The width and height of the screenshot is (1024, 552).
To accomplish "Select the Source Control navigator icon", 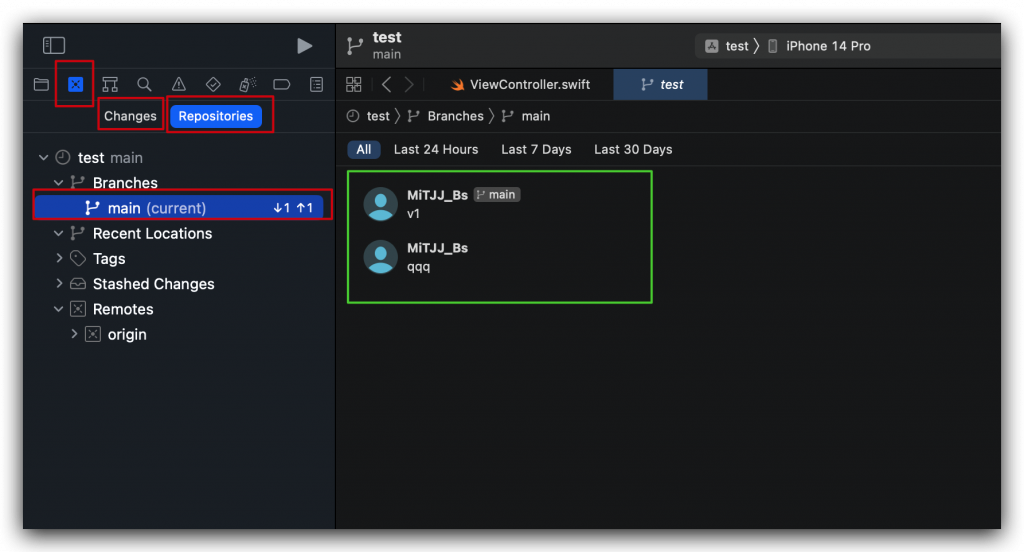I will tap(76, 84).
